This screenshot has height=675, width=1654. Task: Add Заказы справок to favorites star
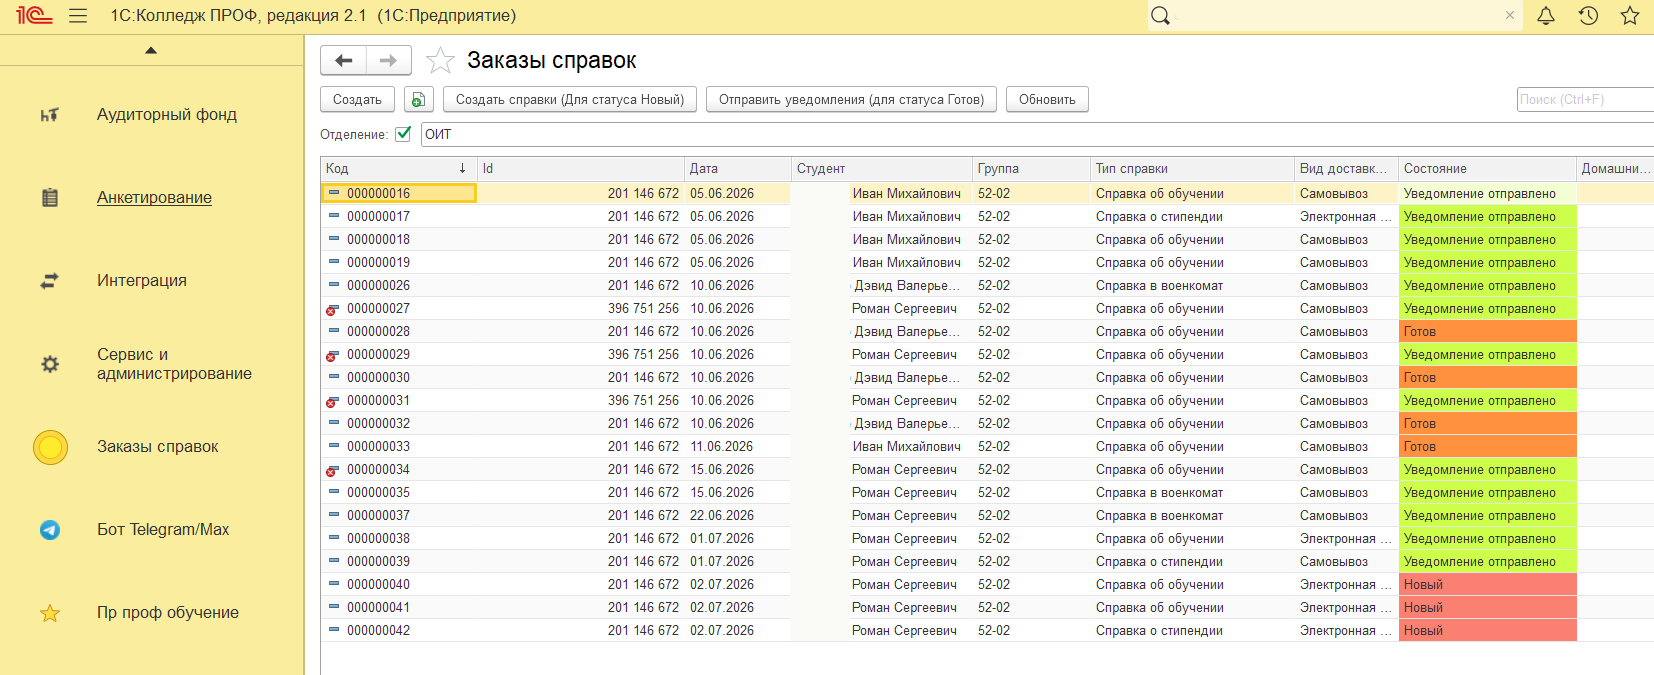click(x=440, y=61)
